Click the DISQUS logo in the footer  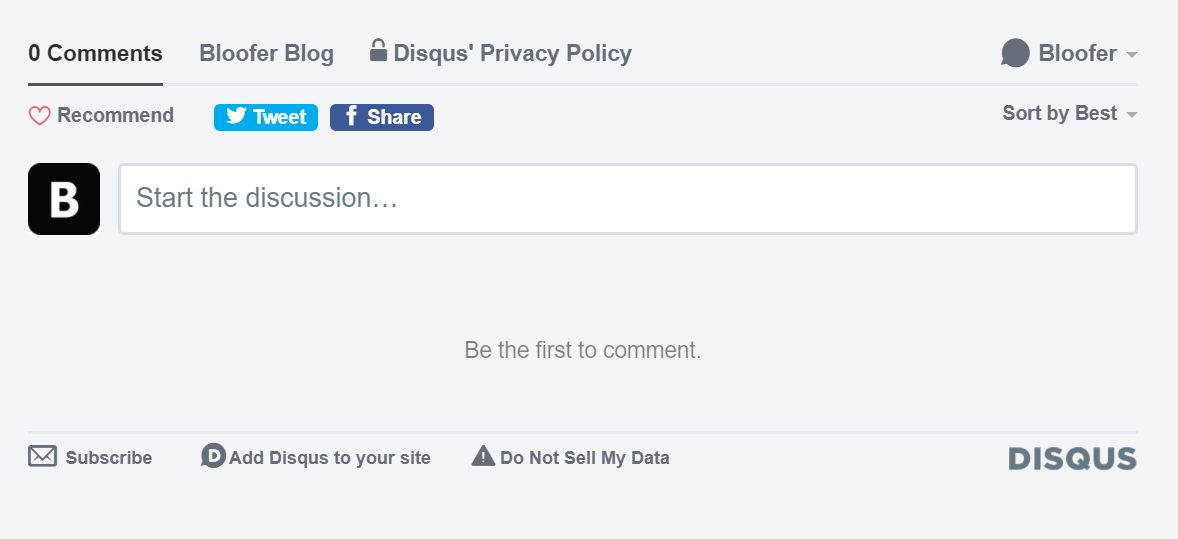coord(1072,459)
